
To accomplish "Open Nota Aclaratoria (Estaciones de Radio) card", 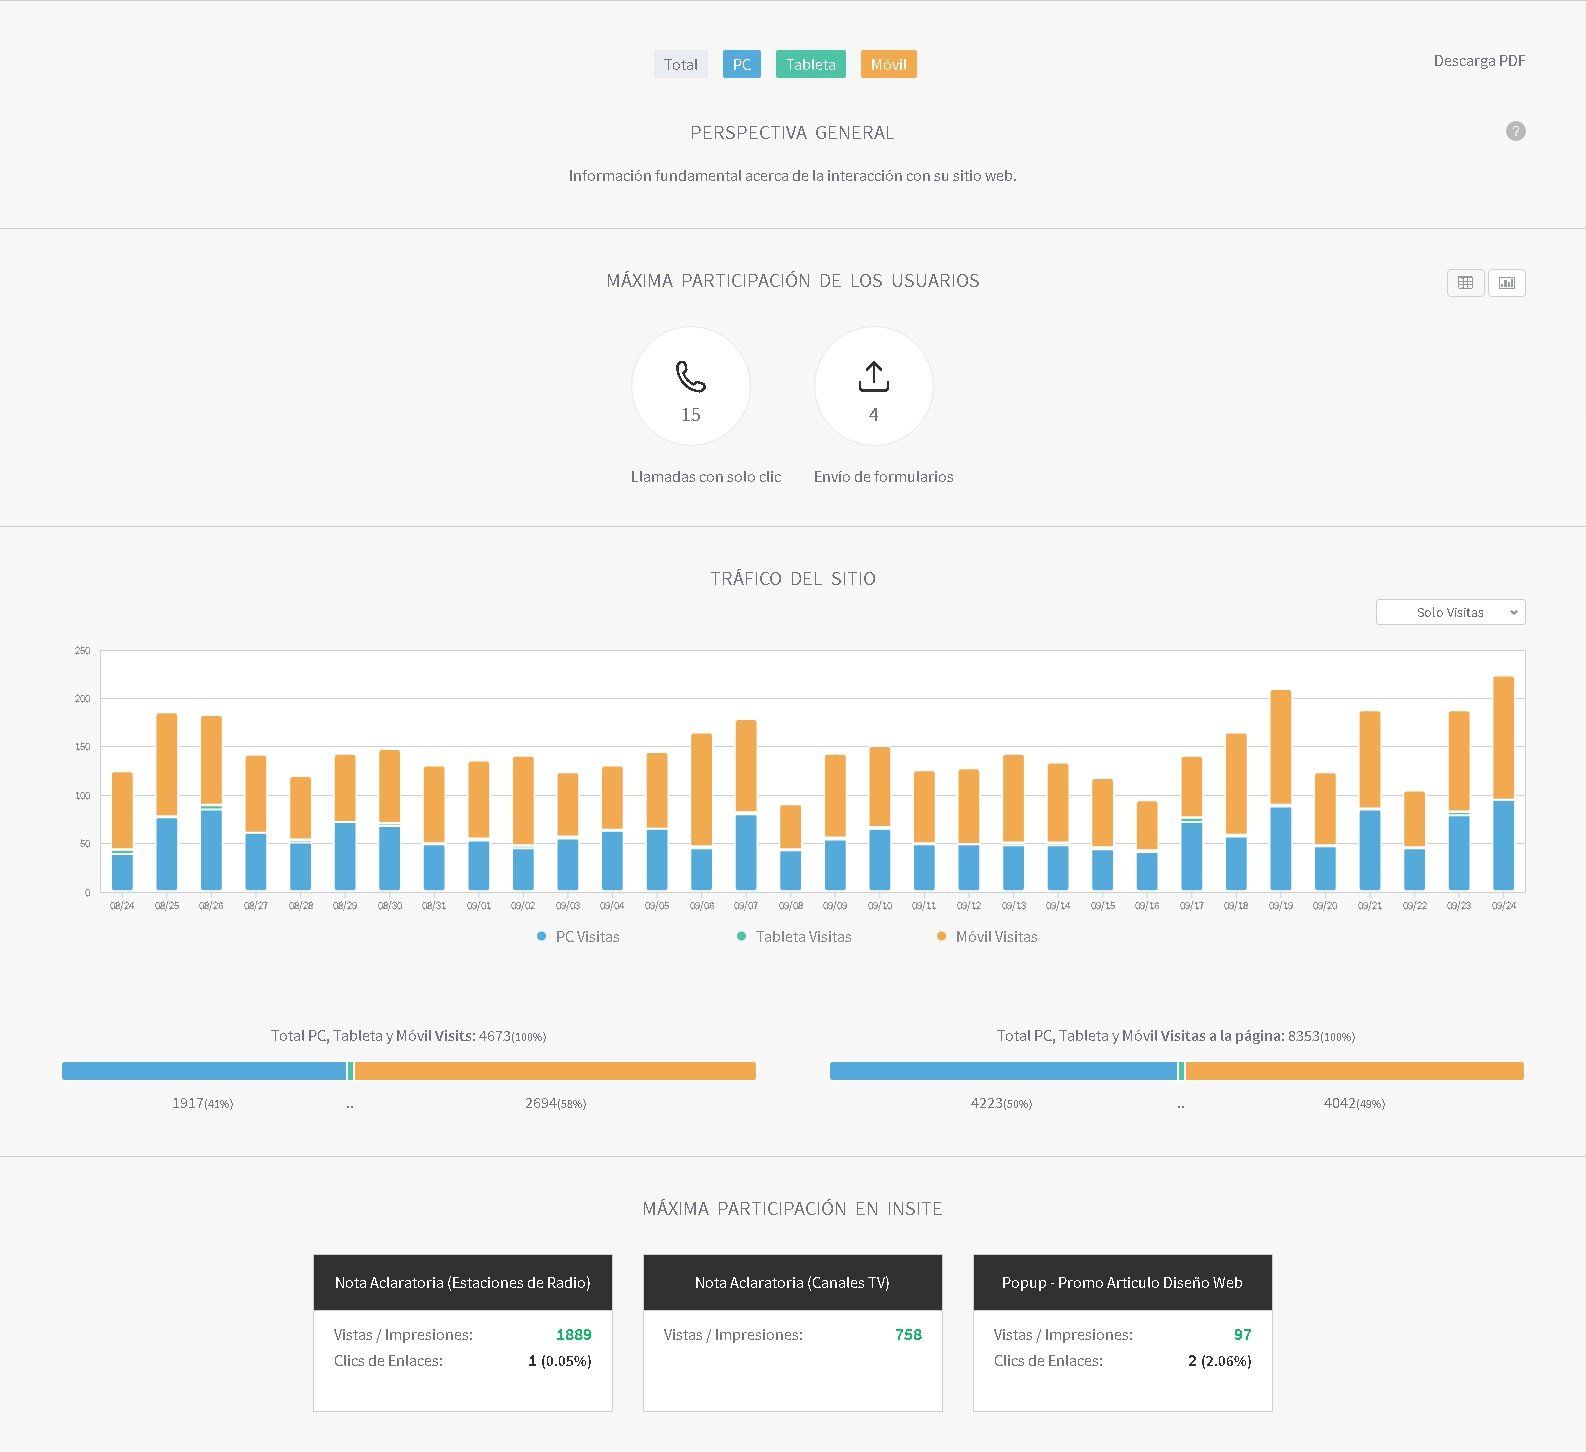I will coord(463,1282).
